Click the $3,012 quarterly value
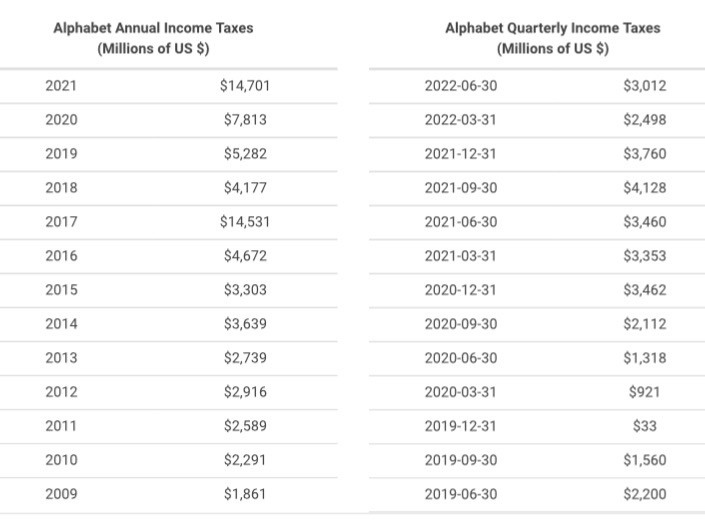This screenshot has width=705, height=521. point(645,85)
